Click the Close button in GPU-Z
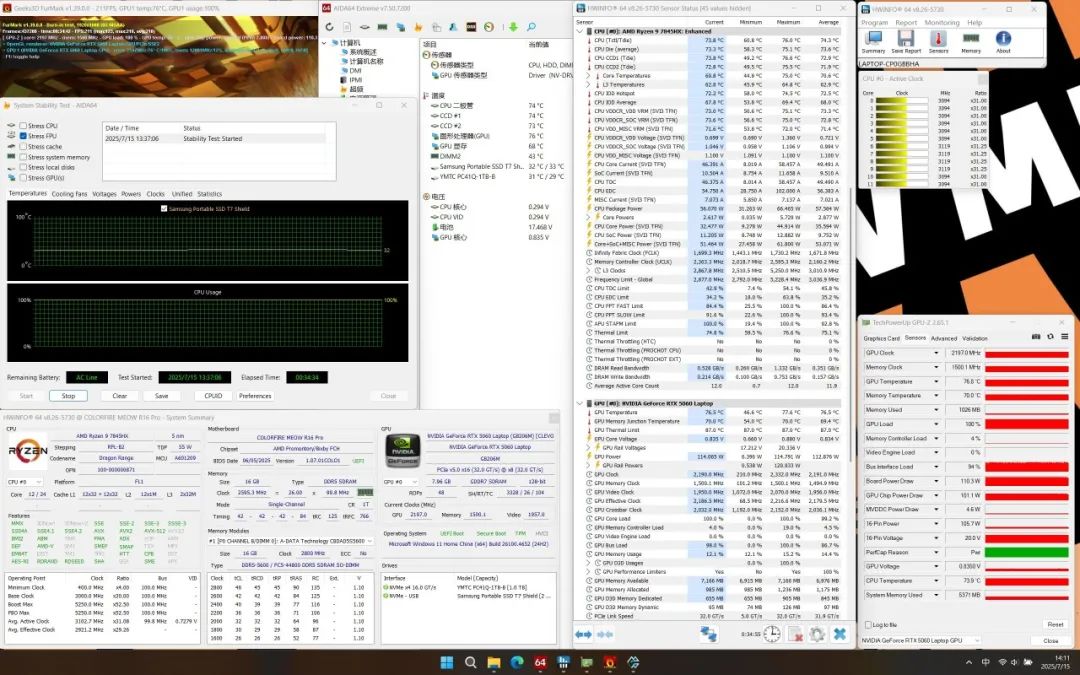Screen dimensions: 1080x675 [x=1051, y=641]
